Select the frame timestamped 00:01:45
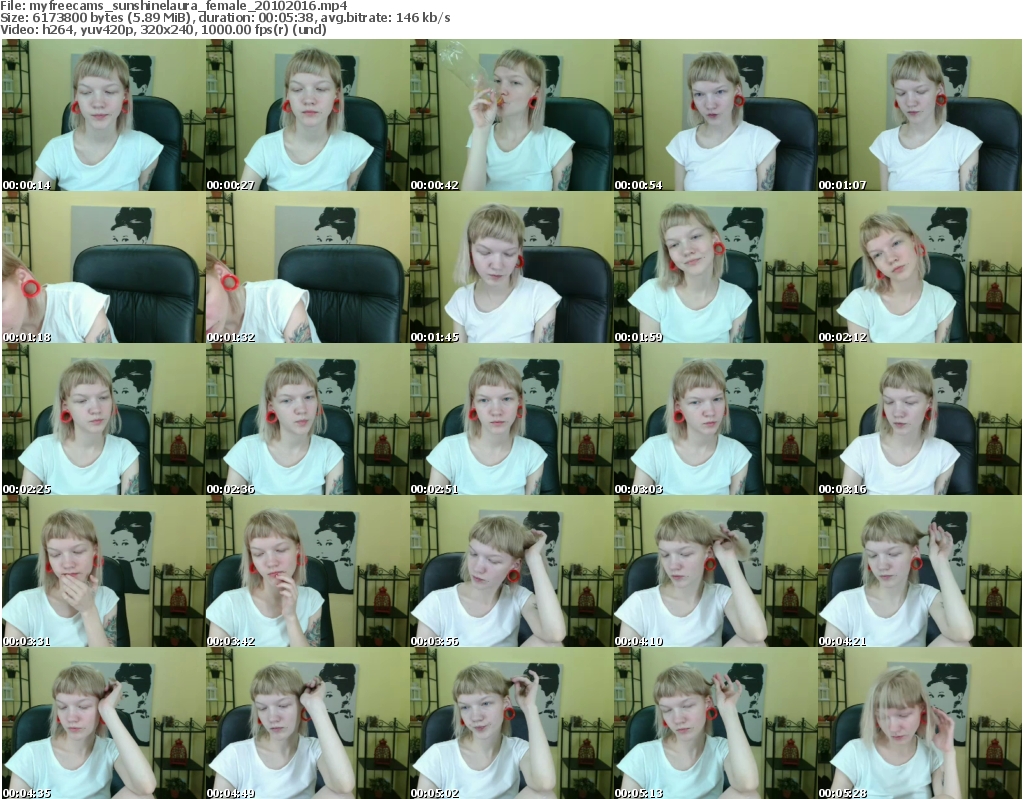Image resolution: width=1024 pixels, height=799 pixels. point(511,267)
